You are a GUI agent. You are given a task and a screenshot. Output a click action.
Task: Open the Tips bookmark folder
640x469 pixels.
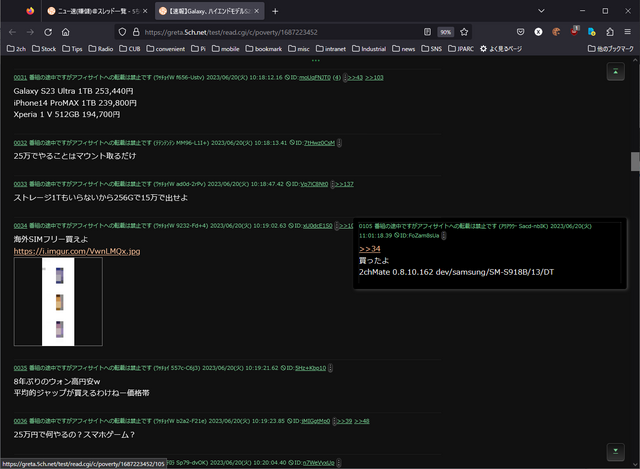72,49
